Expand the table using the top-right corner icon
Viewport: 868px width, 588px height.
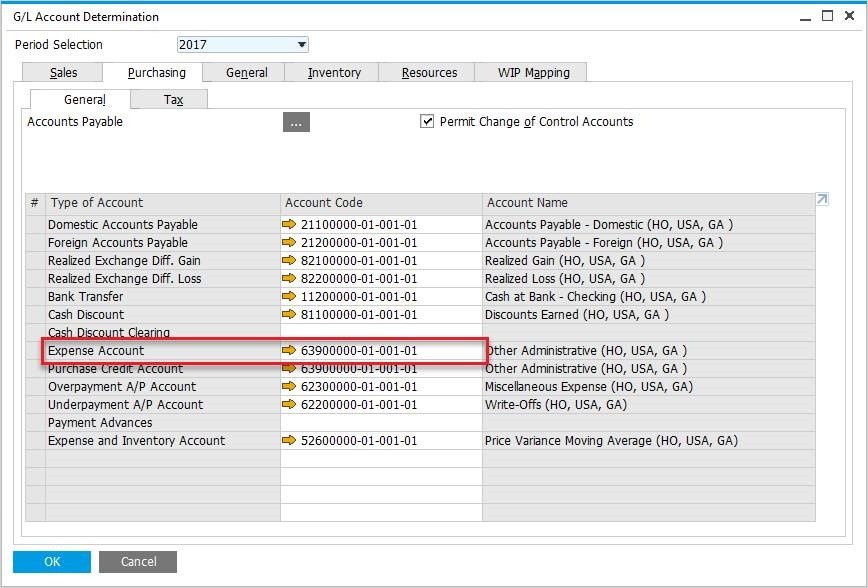pyautogui.click(x=822, y=200)
